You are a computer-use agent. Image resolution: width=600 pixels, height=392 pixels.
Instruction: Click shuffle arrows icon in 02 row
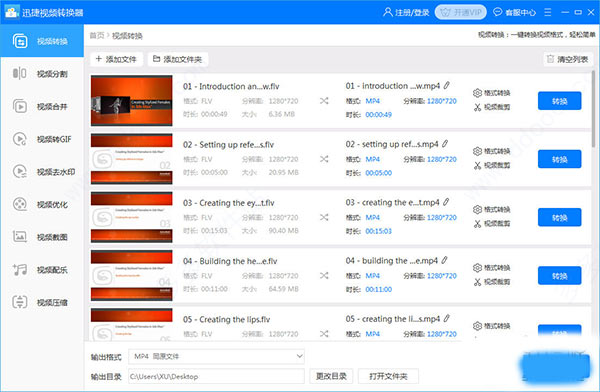point(324,159)
